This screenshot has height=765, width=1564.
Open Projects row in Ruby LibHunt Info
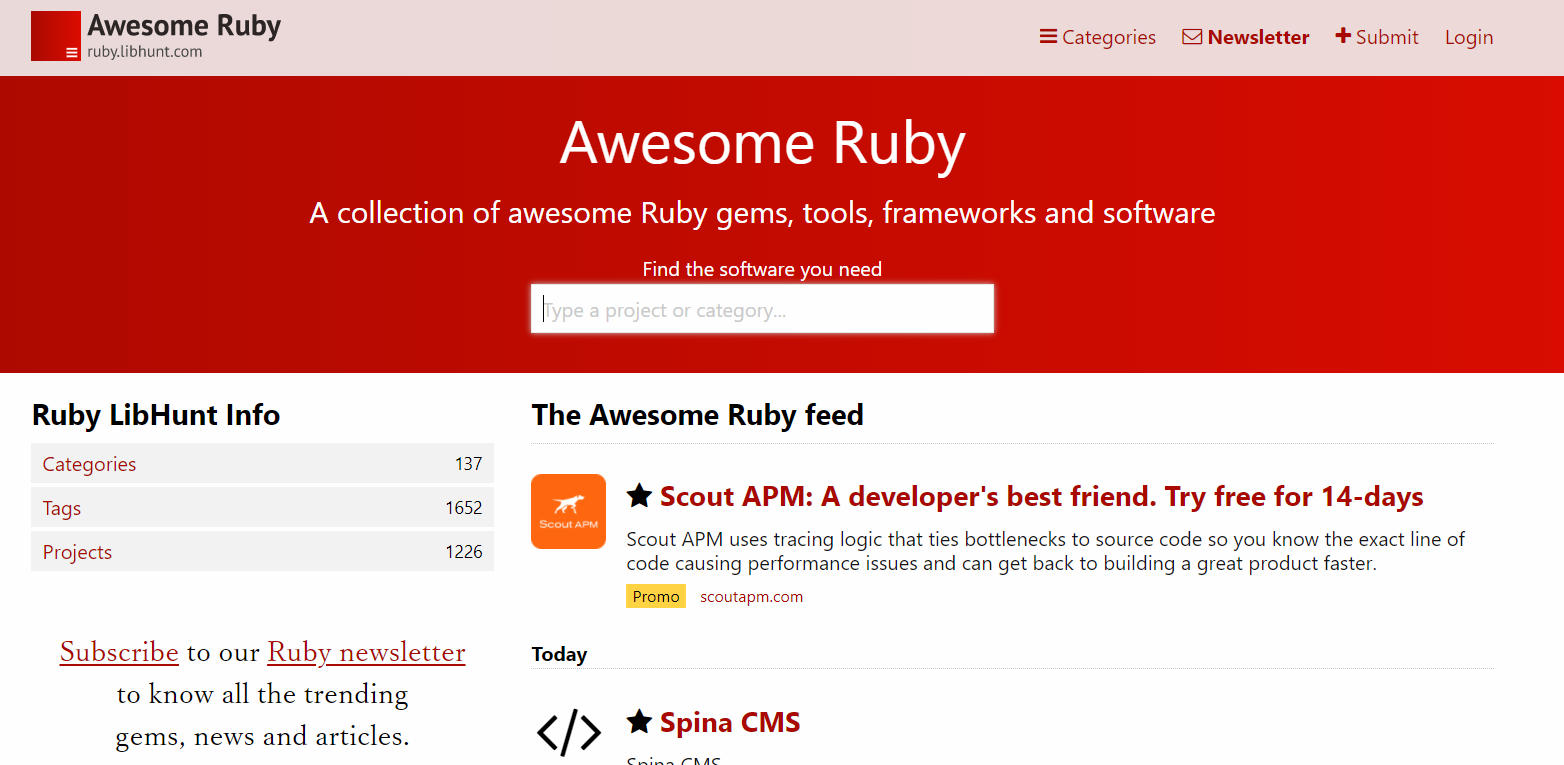[262, 552]
